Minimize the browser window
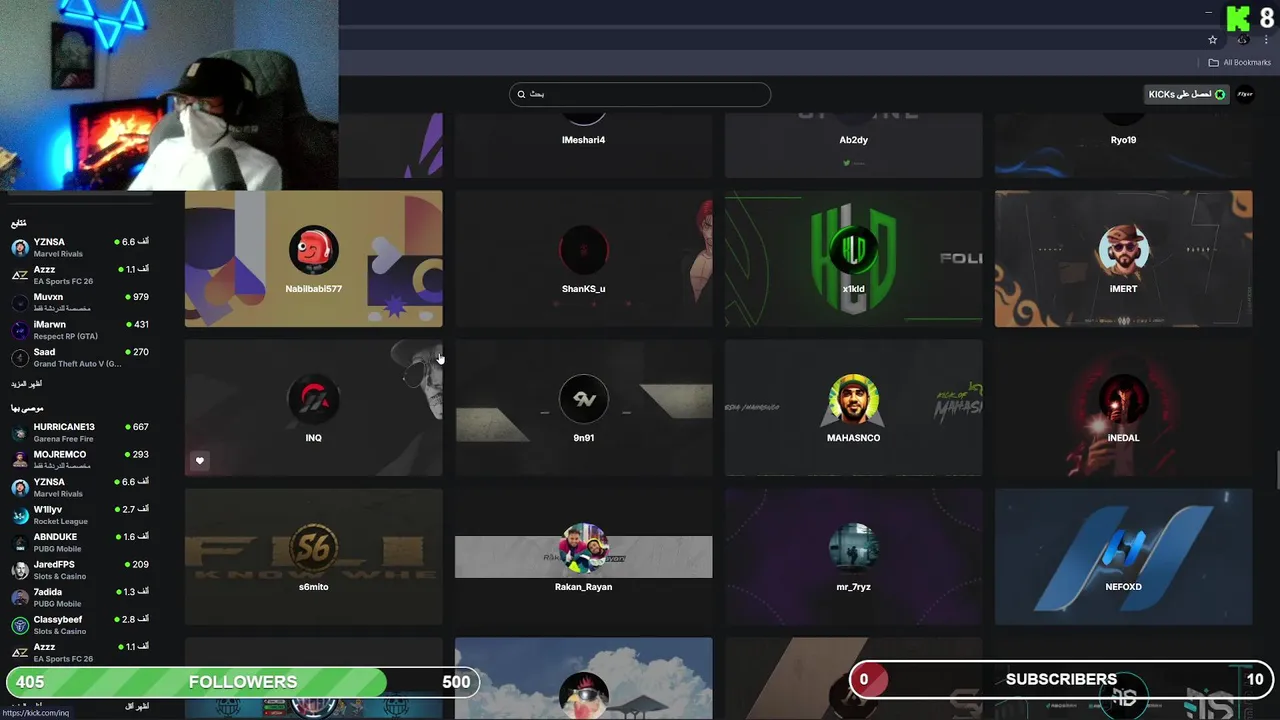The image size is (1280, 720). click(x=1208, y=12)
